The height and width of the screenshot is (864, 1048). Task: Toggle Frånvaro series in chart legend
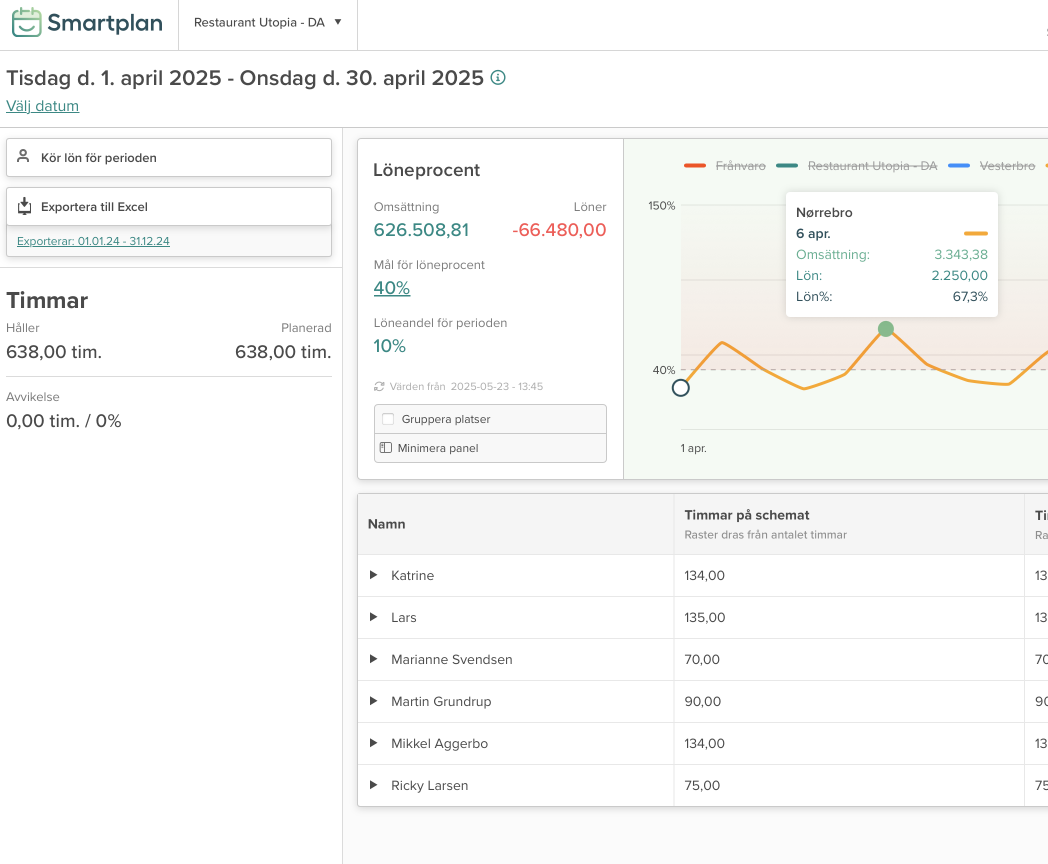point(725,166)
